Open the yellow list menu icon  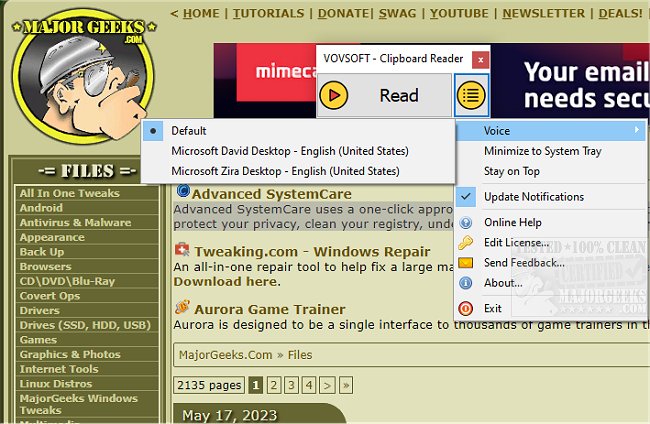[x=471, y=95]
